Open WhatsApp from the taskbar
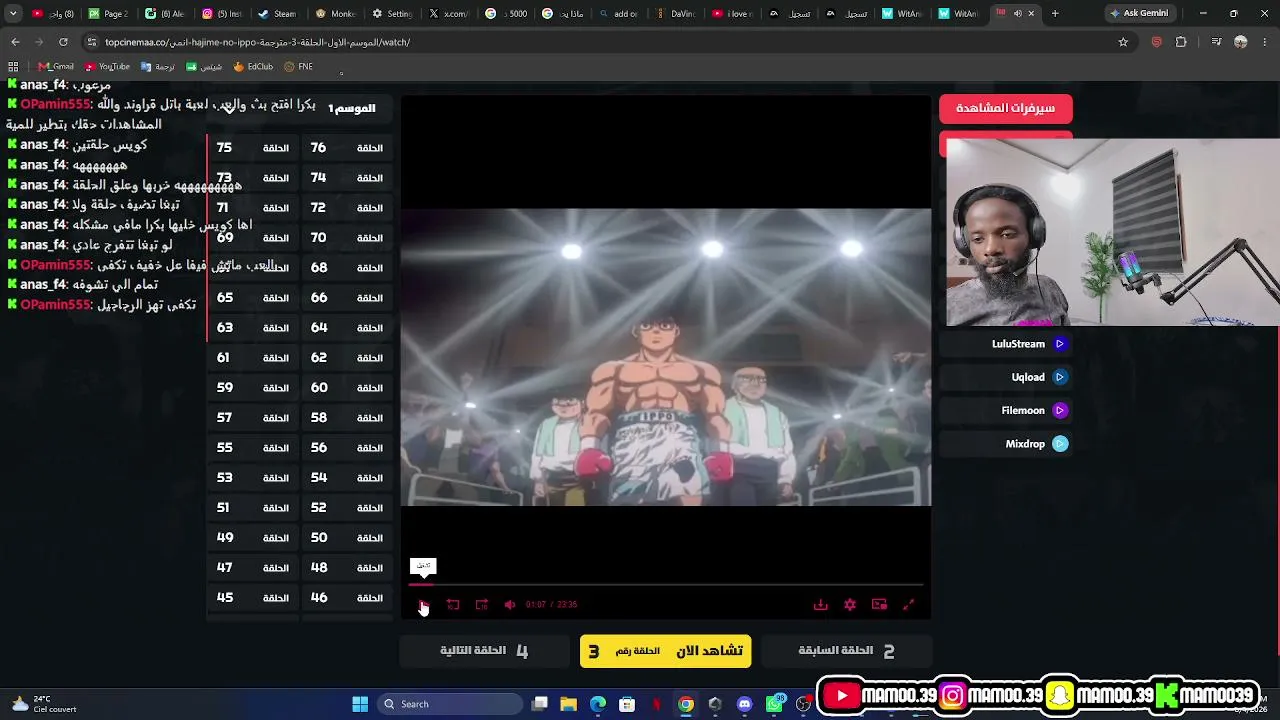This screenshot has width=1280, height=720. coord(777,704)
